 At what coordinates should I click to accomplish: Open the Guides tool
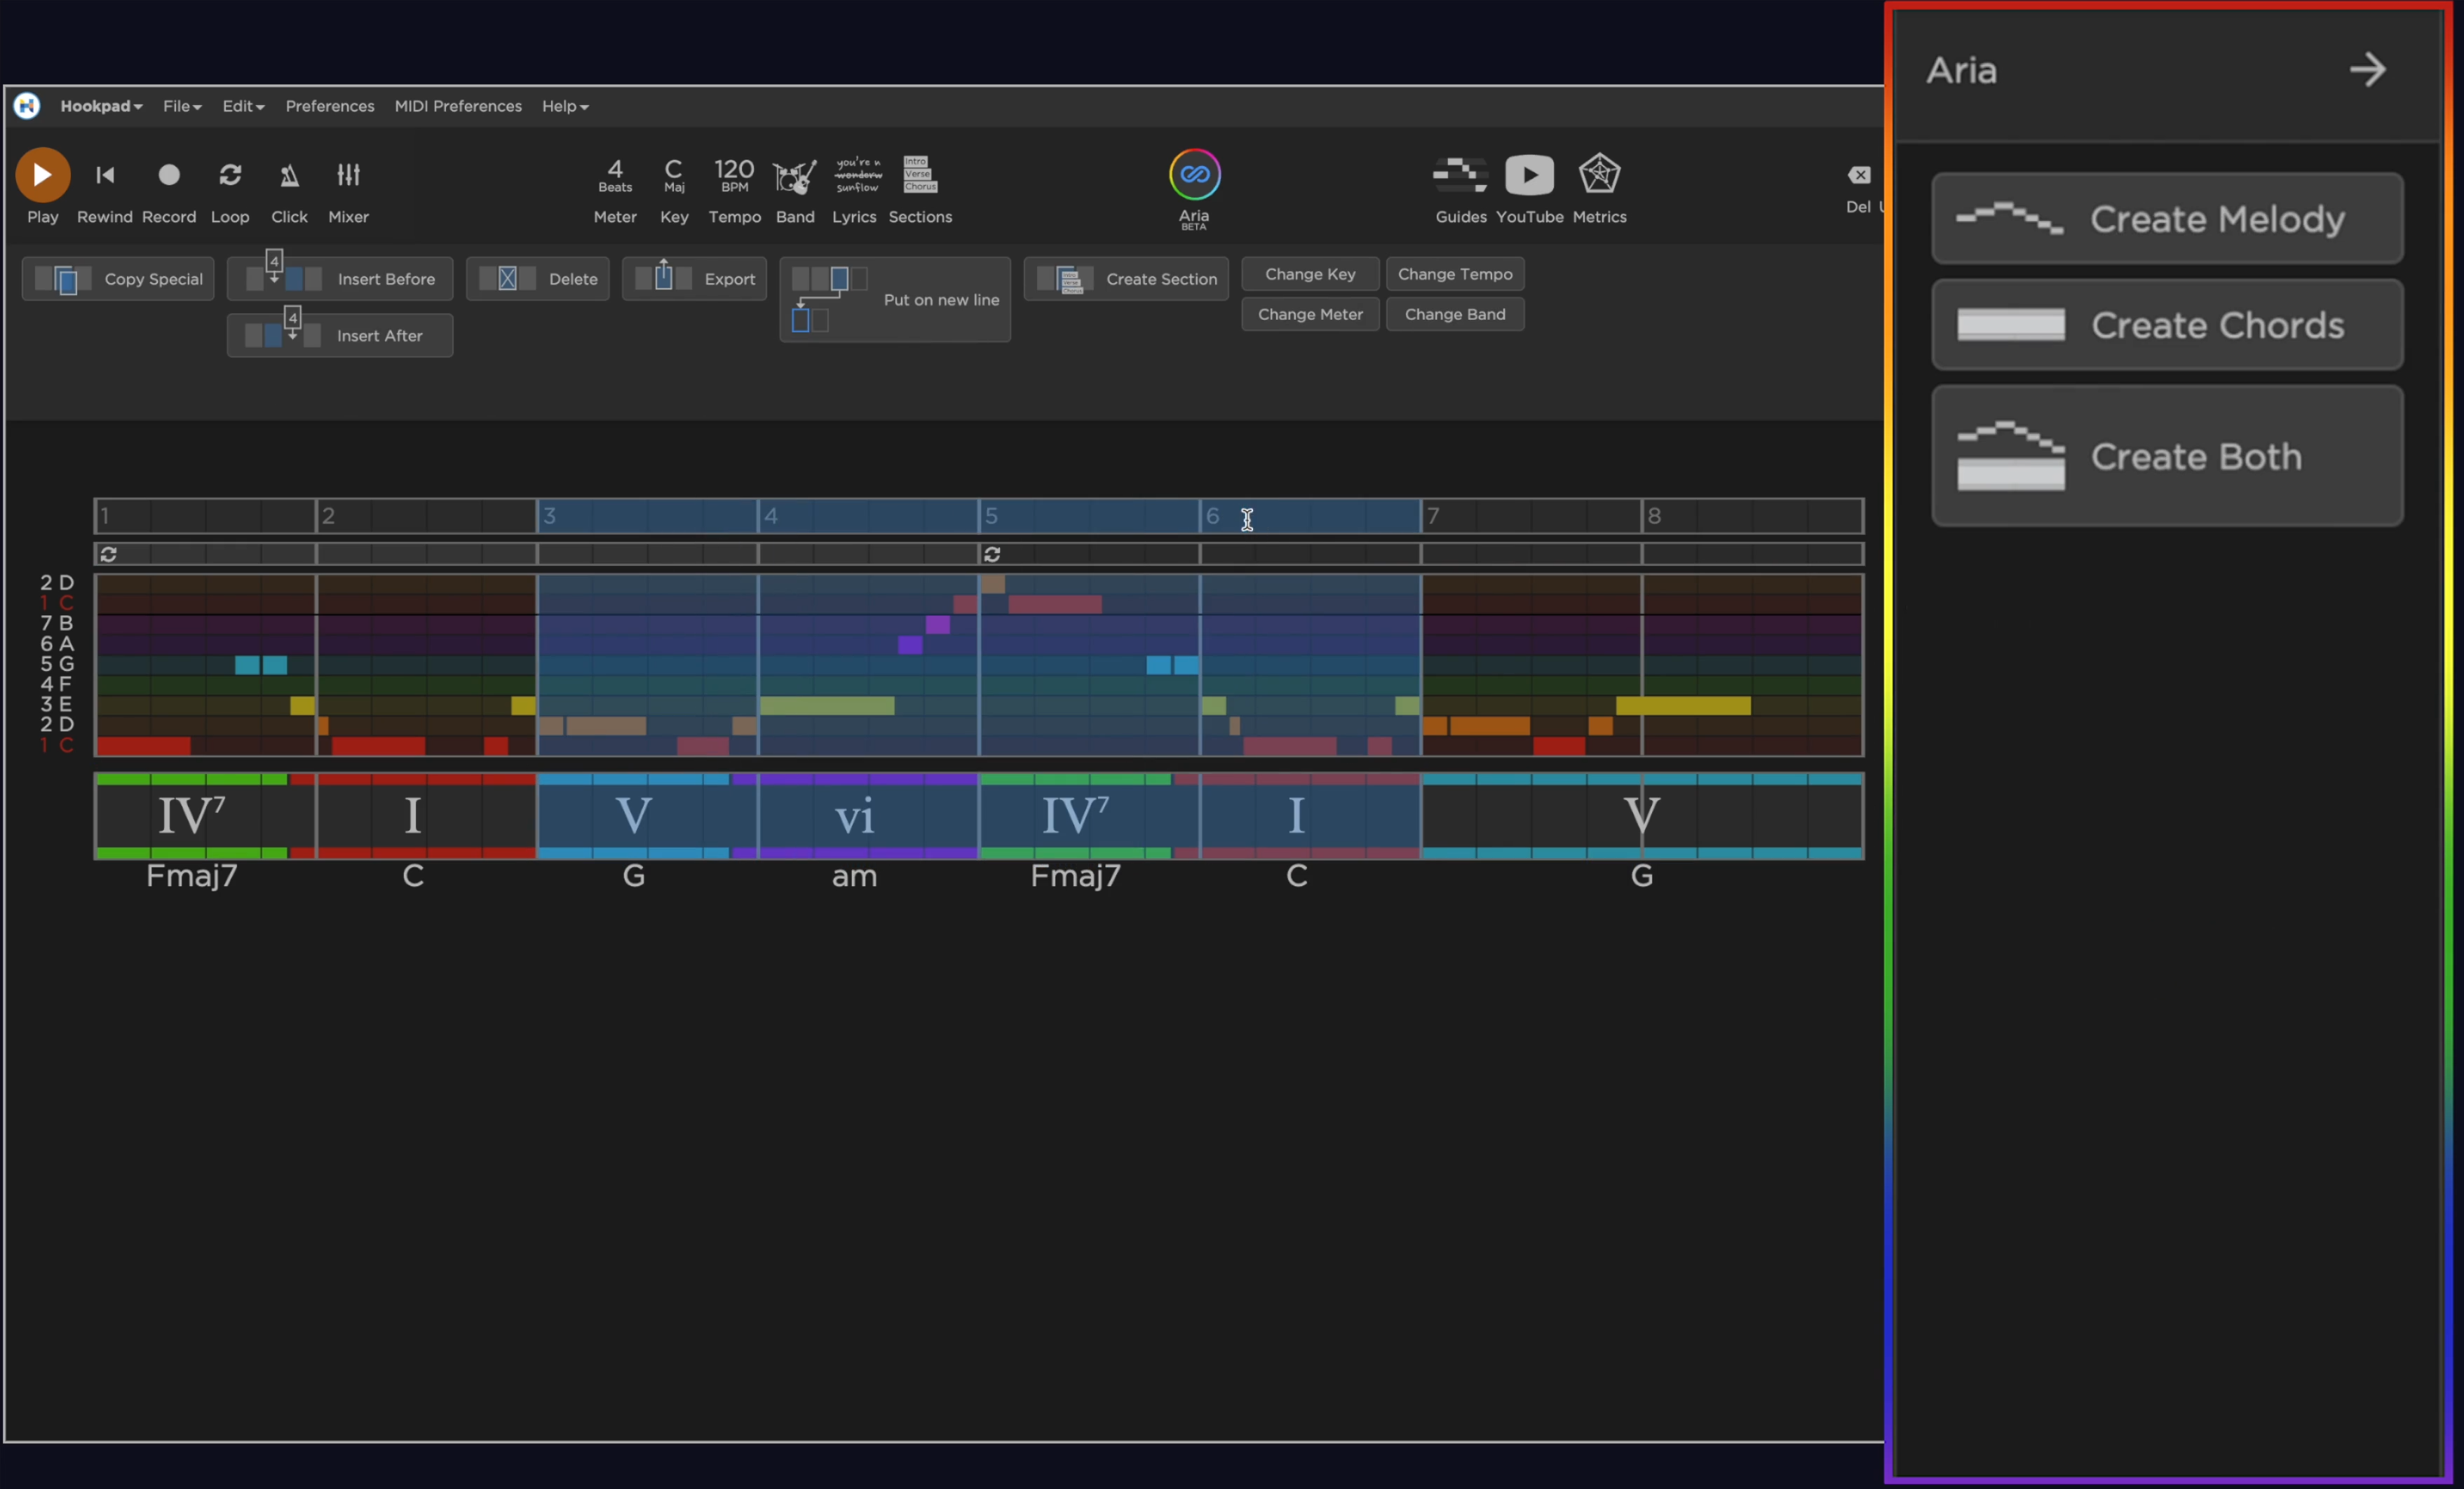[1460, 174]
